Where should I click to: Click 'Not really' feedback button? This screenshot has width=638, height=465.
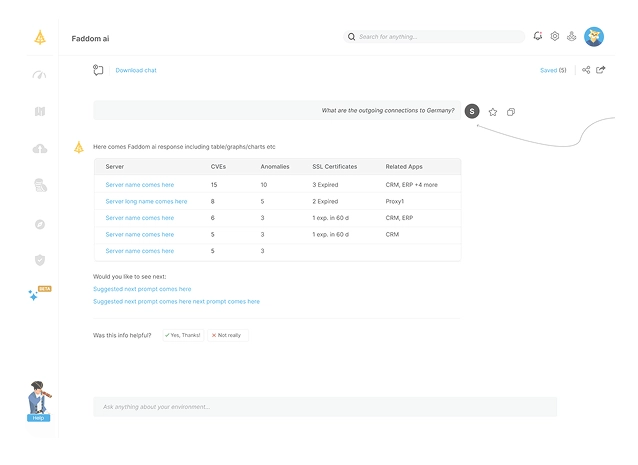click(228, 335)
